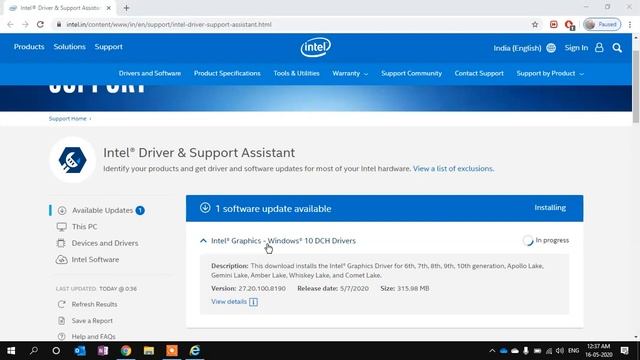Click the taskbar volume speaker icon
This screenshot has width=640, height=360.
coord(560,351)
